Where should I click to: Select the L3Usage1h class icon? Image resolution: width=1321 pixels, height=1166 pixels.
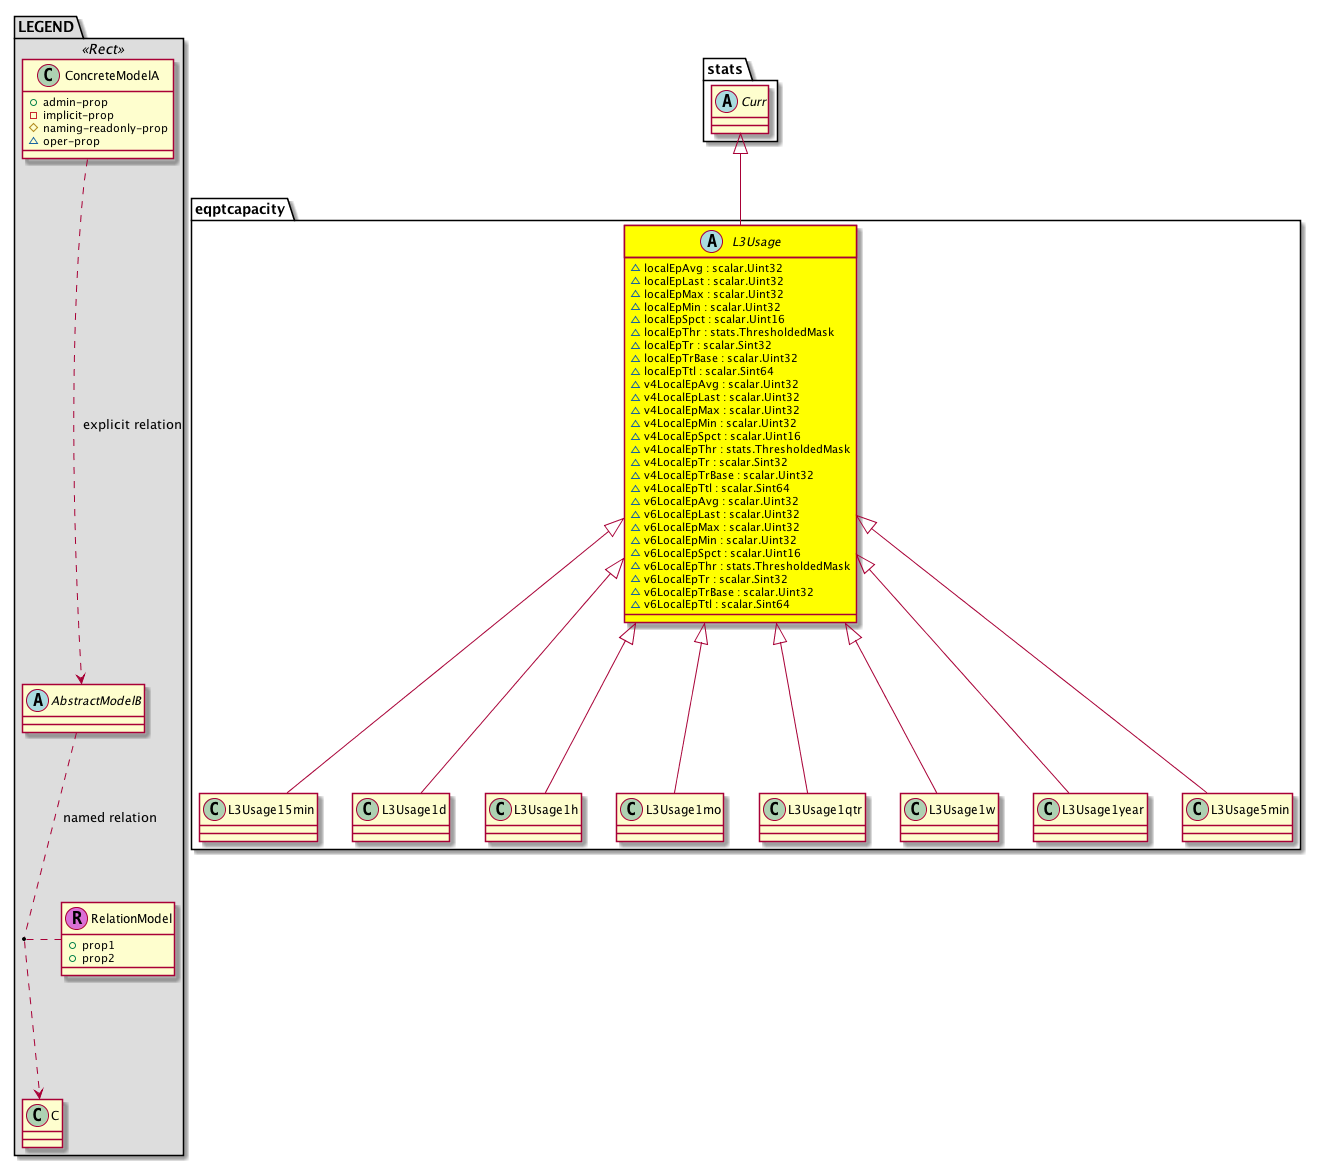click(x=500, y=809)
